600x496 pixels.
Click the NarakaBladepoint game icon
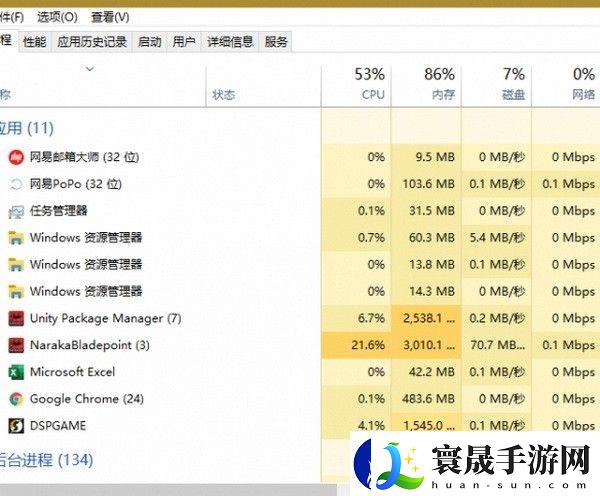pos(15,345)
